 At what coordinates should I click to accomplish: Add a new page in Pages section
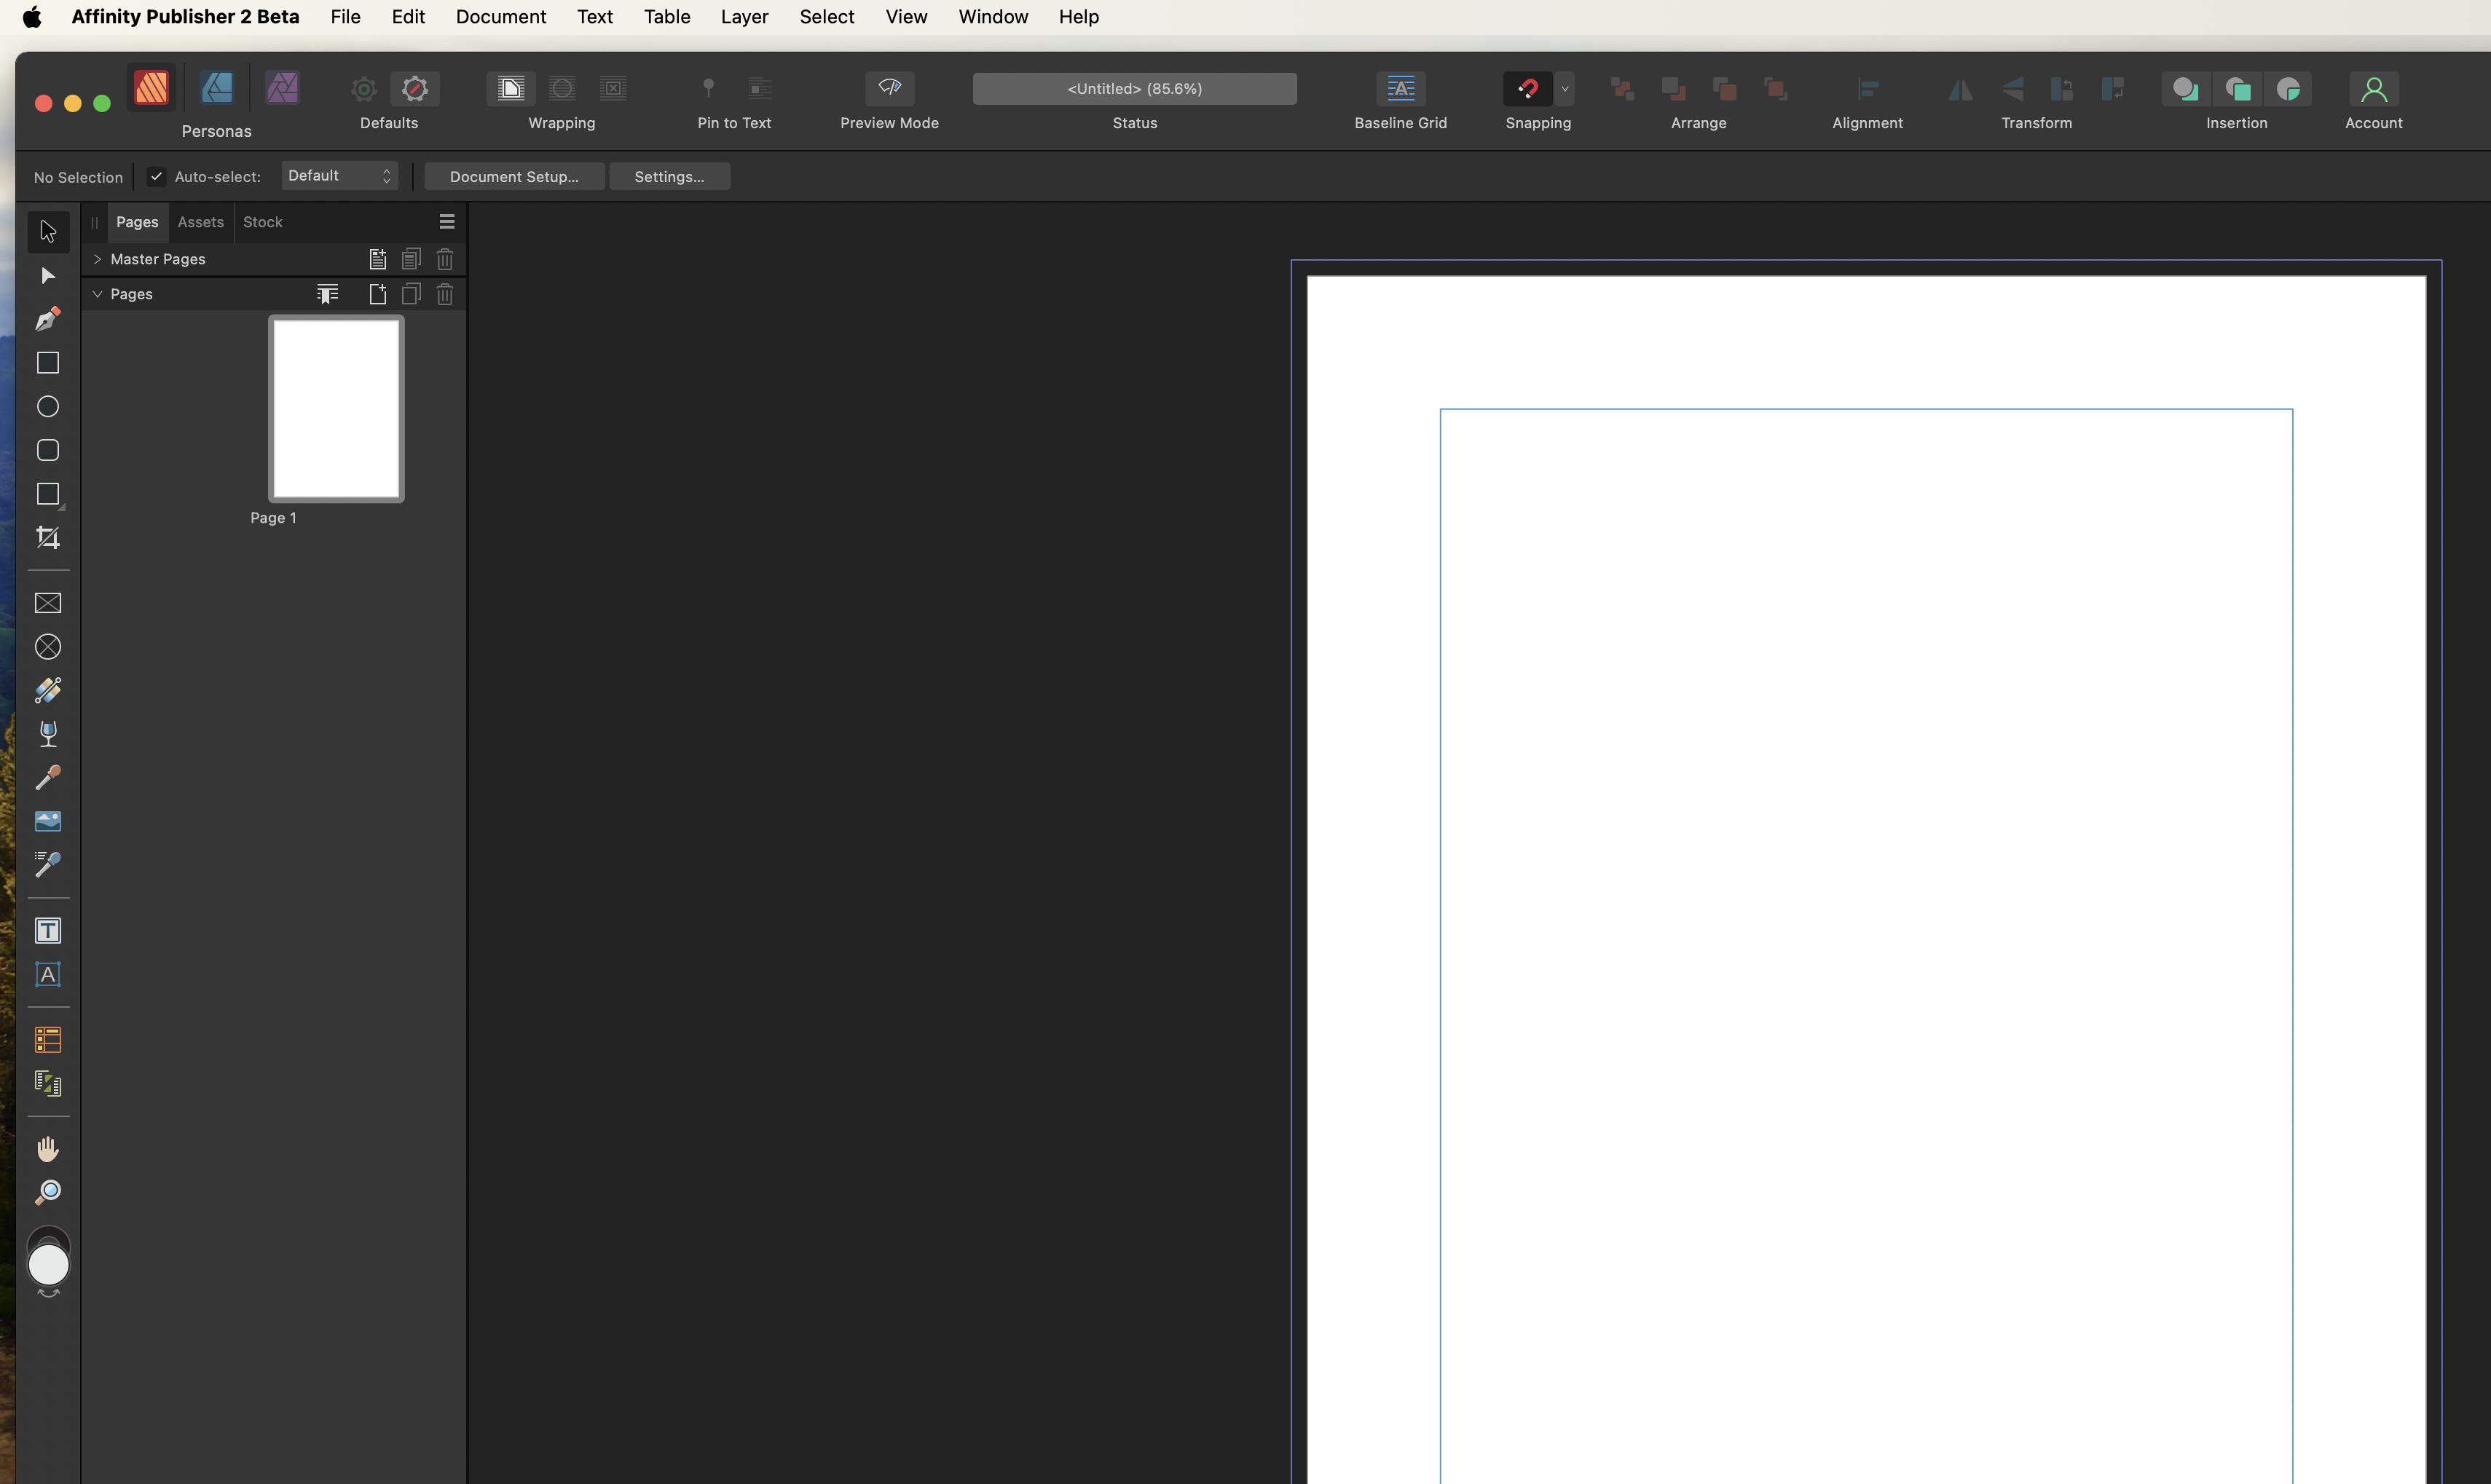(x=378, y=294)
